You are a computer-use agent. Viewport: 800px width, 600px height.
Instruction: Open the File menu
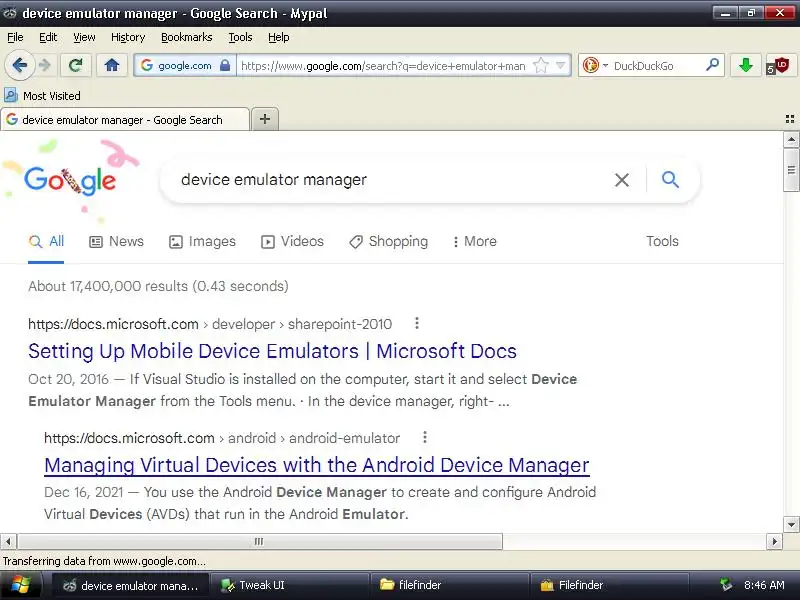[x=15, y=37]
